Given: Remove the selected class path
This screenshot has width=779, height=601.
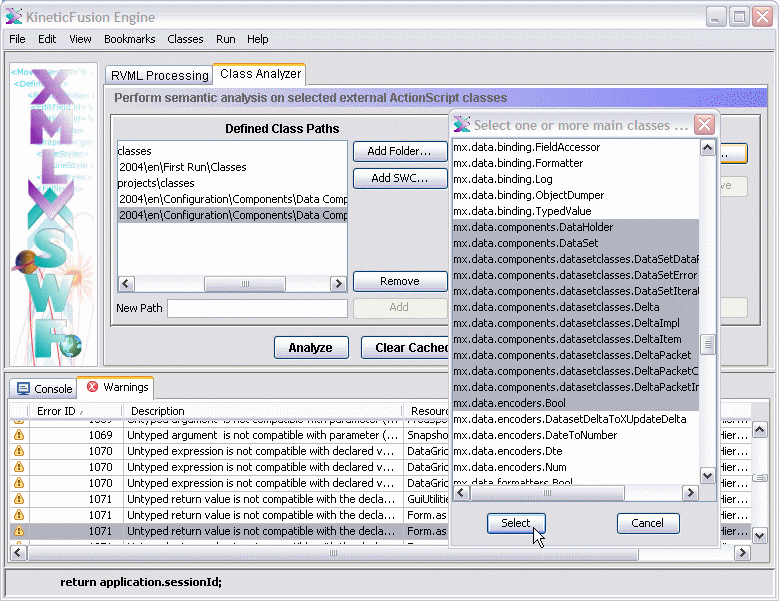Looking at the screenshot, I should coord(399,281).
